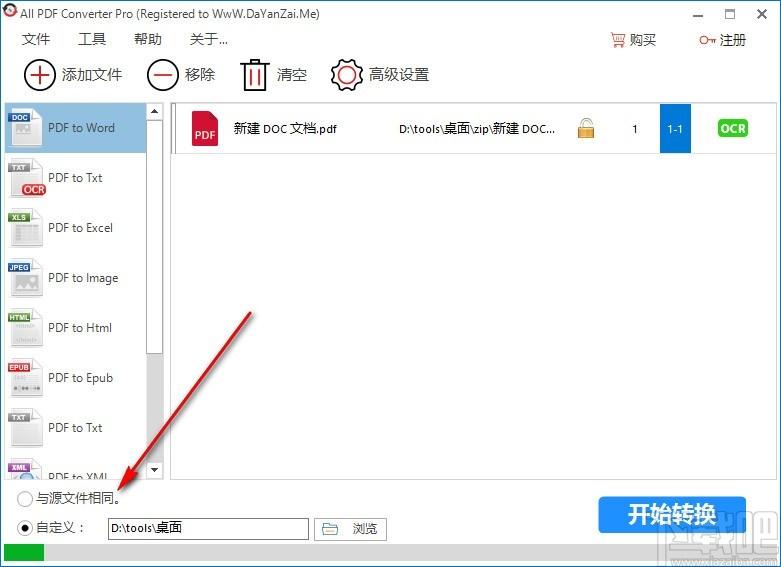Click the 购买 purchase link
Viewport: 781px width, 567px height.
pyautogui.click(x=643, y=40)
